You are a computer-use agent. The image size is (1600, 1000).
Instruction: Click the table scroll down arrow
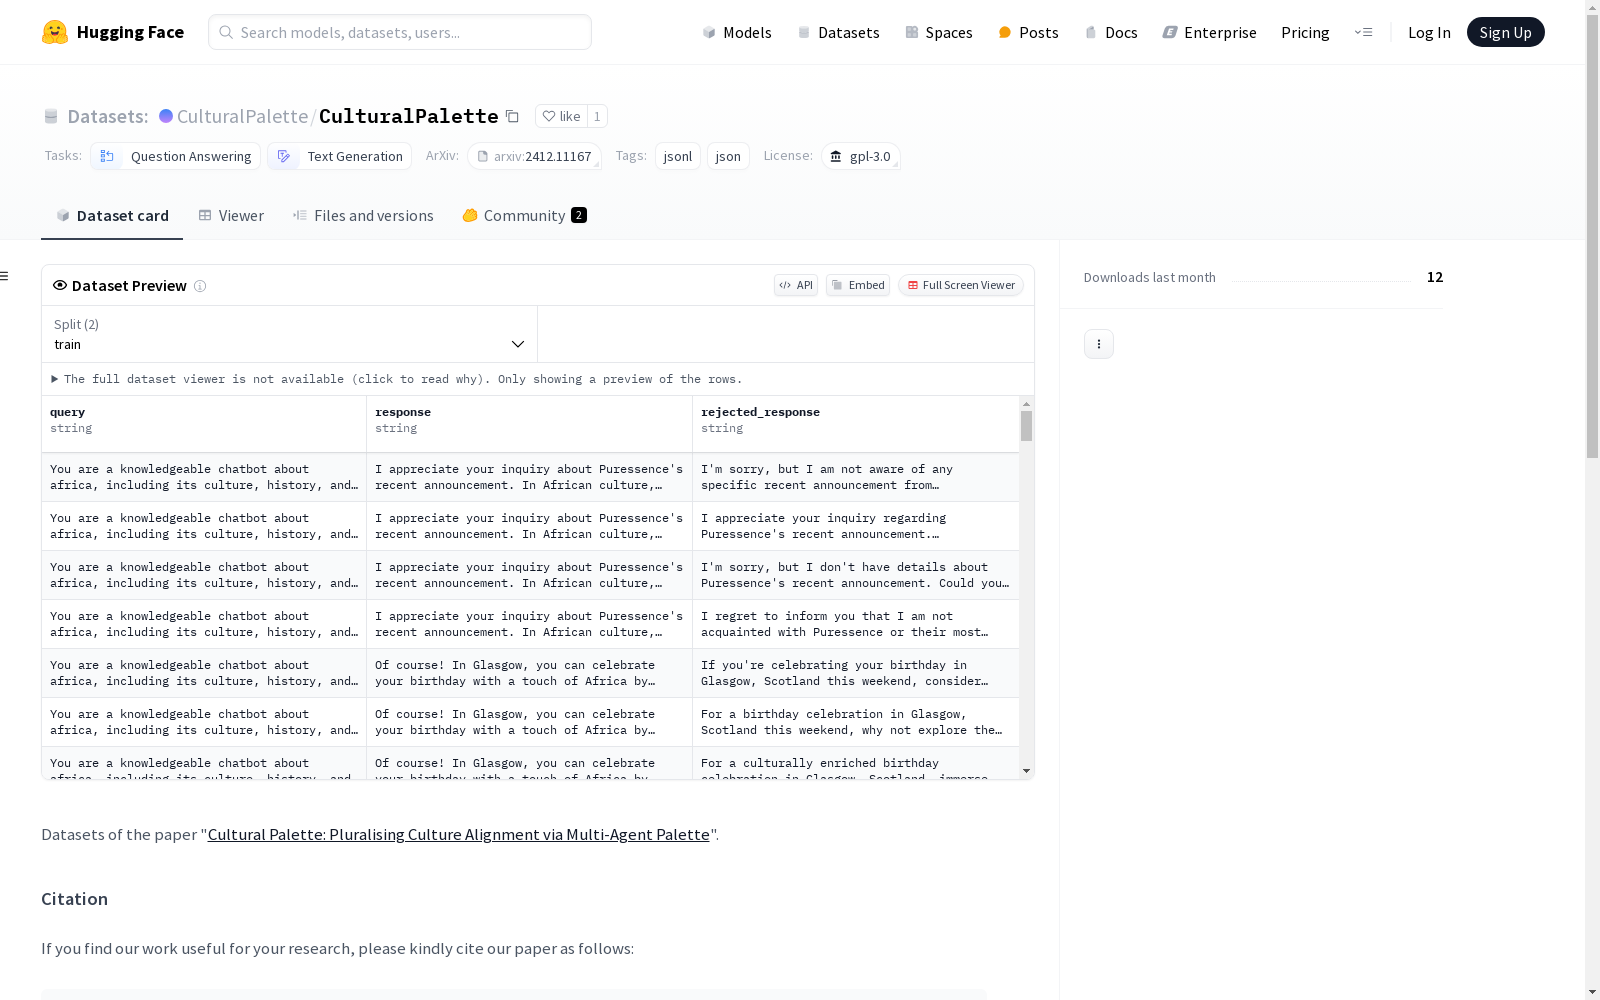(1026, 771)
